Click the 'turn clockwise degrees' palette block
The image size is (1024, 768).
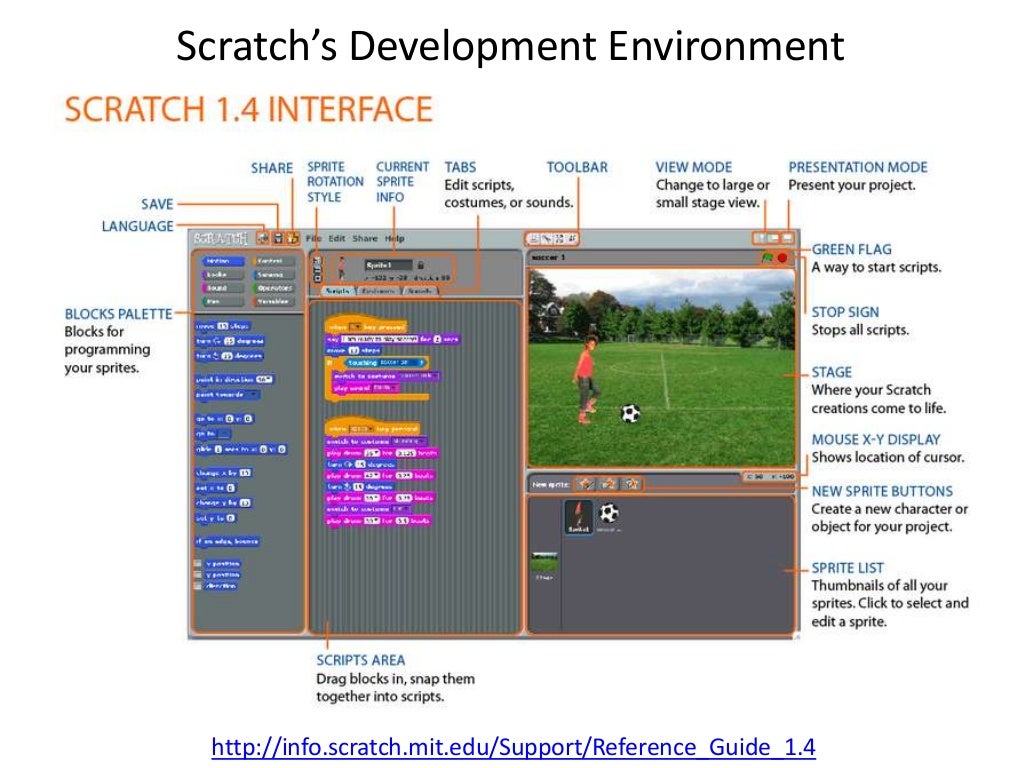click(x=230, y=341)
